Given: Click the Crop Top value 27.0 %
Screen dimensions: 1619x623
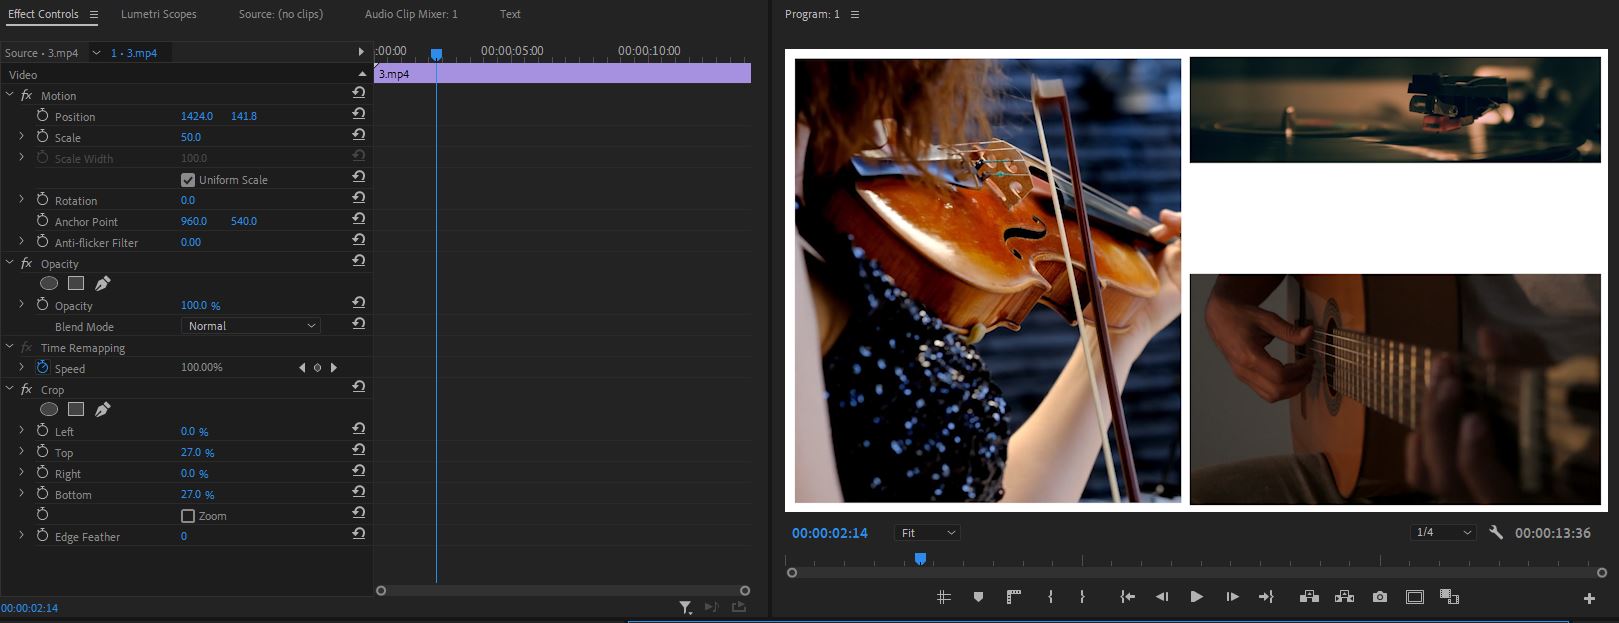Looking at the screenshot, I should coord(198,452).
